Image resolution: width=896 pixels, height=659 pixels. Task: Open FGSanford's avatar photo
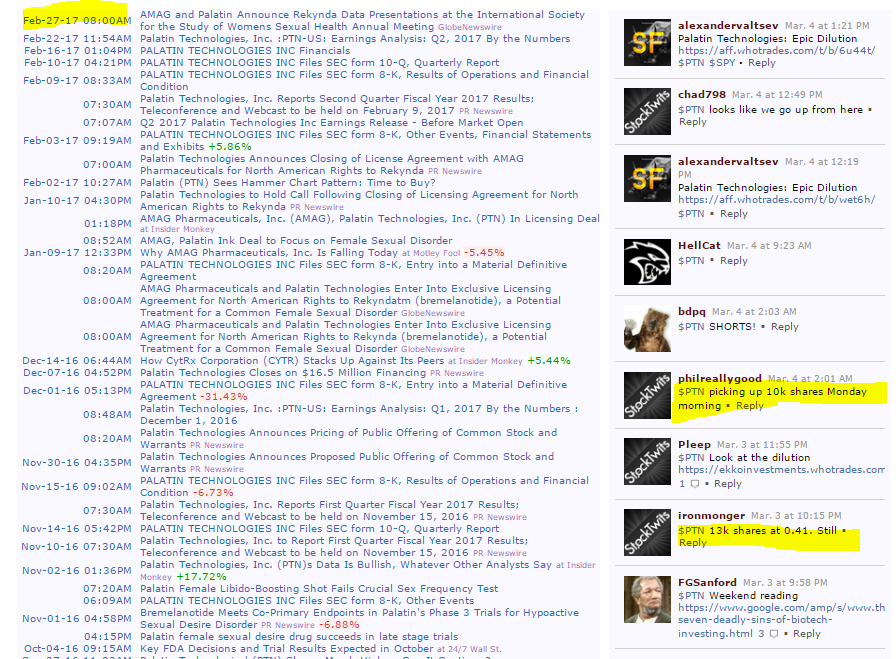coord(647,599)
